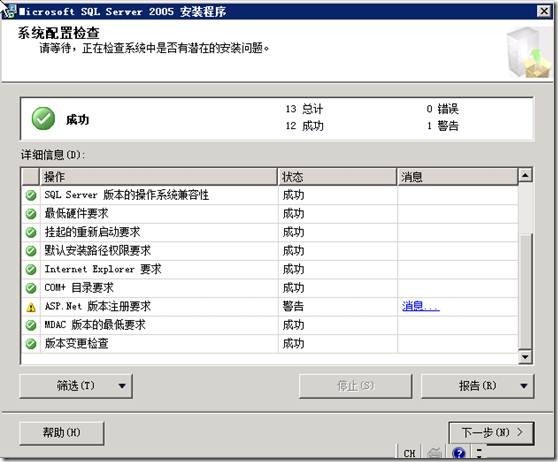Click the check icon for Internet Explorer 要求

pyautogui.click(x=31, y=269)
